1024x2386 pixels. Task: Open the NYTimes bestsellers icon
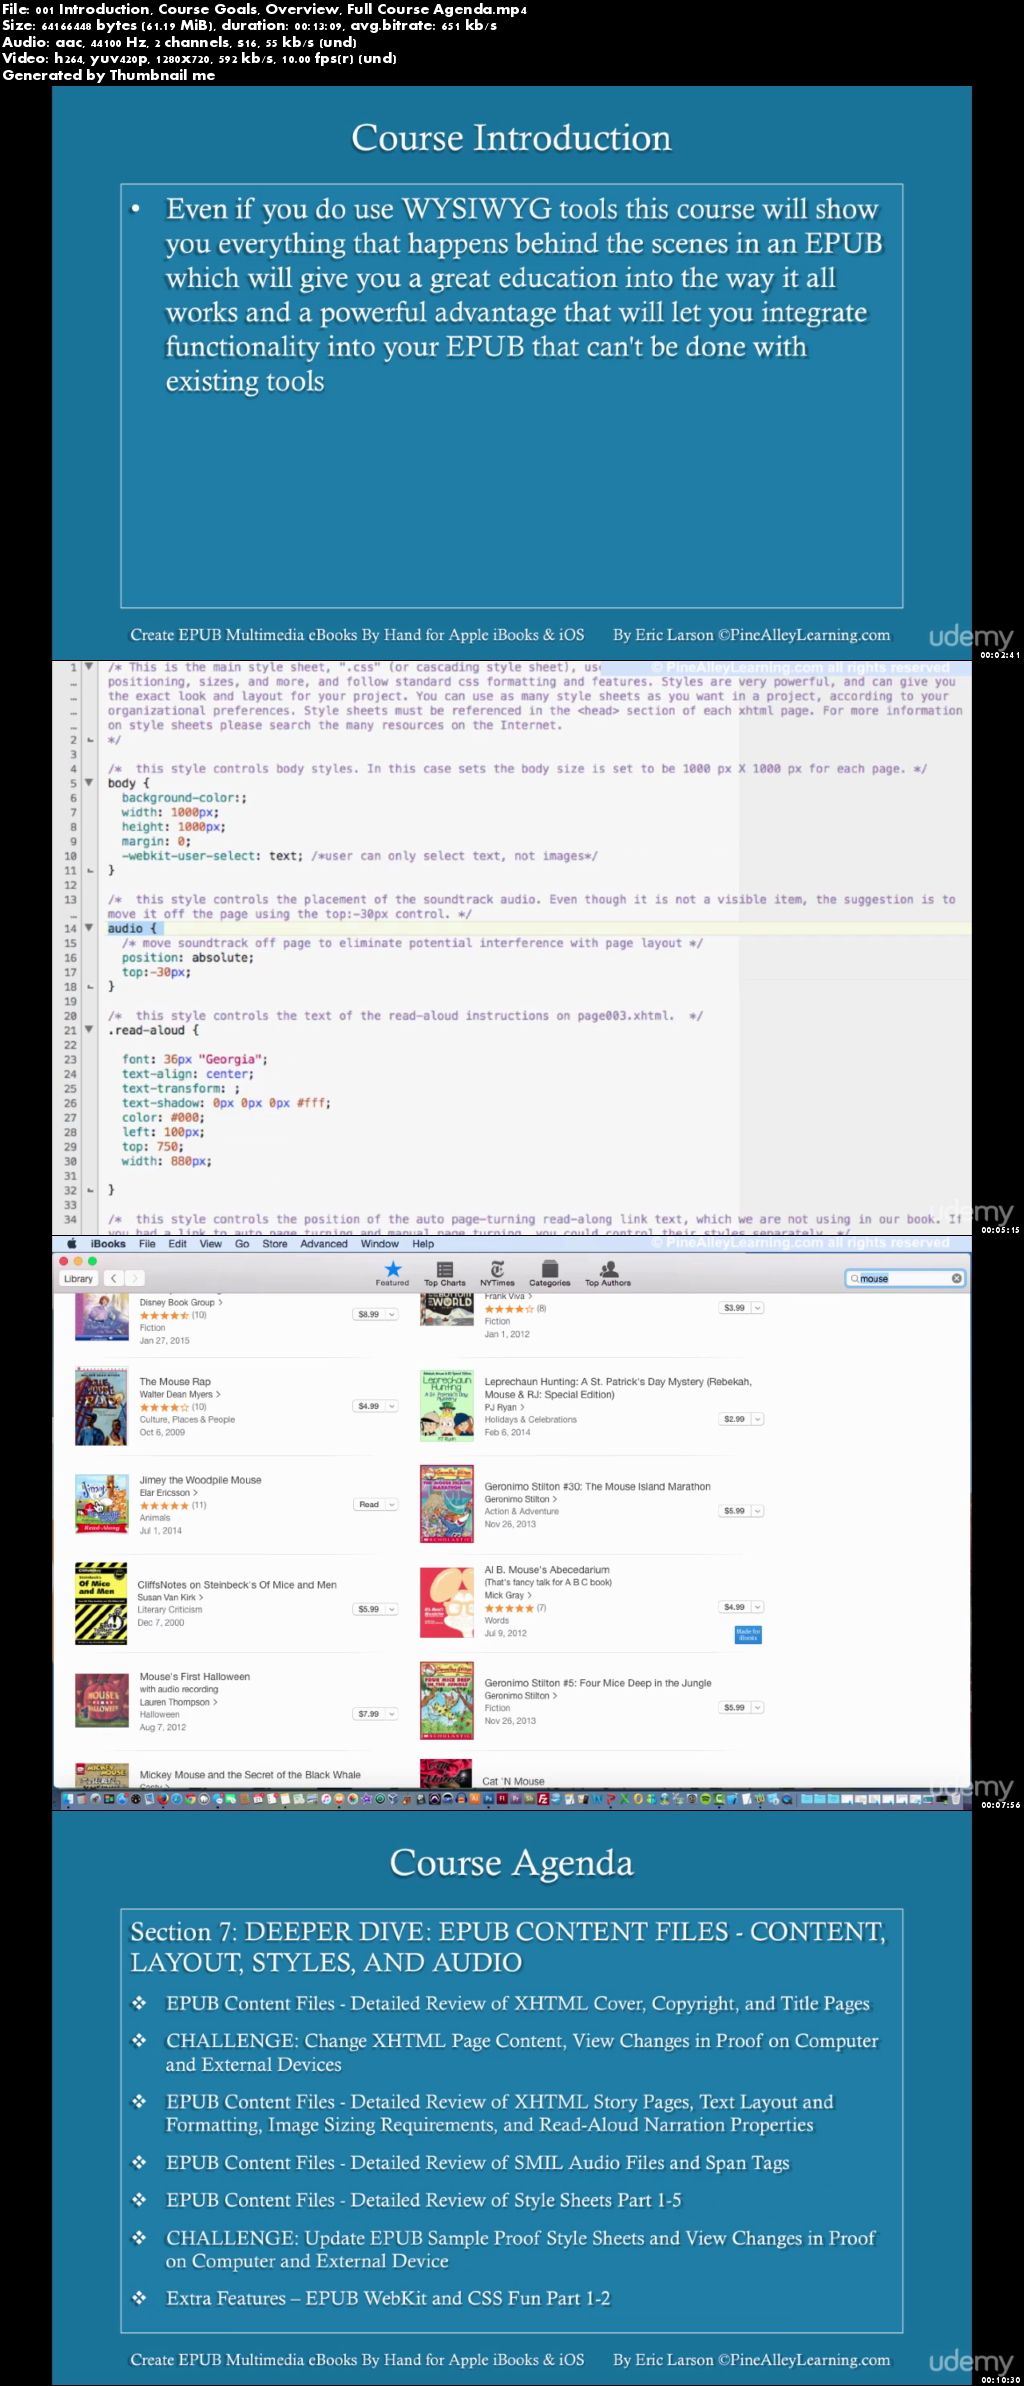[497, 1273]
